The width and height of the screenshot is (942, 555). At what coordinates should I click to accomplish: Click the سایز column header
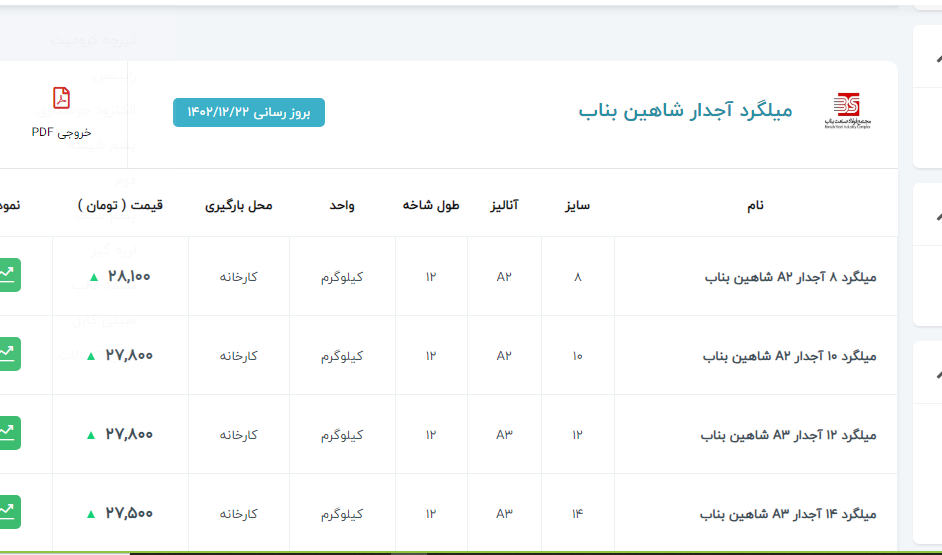click(577, 205)
